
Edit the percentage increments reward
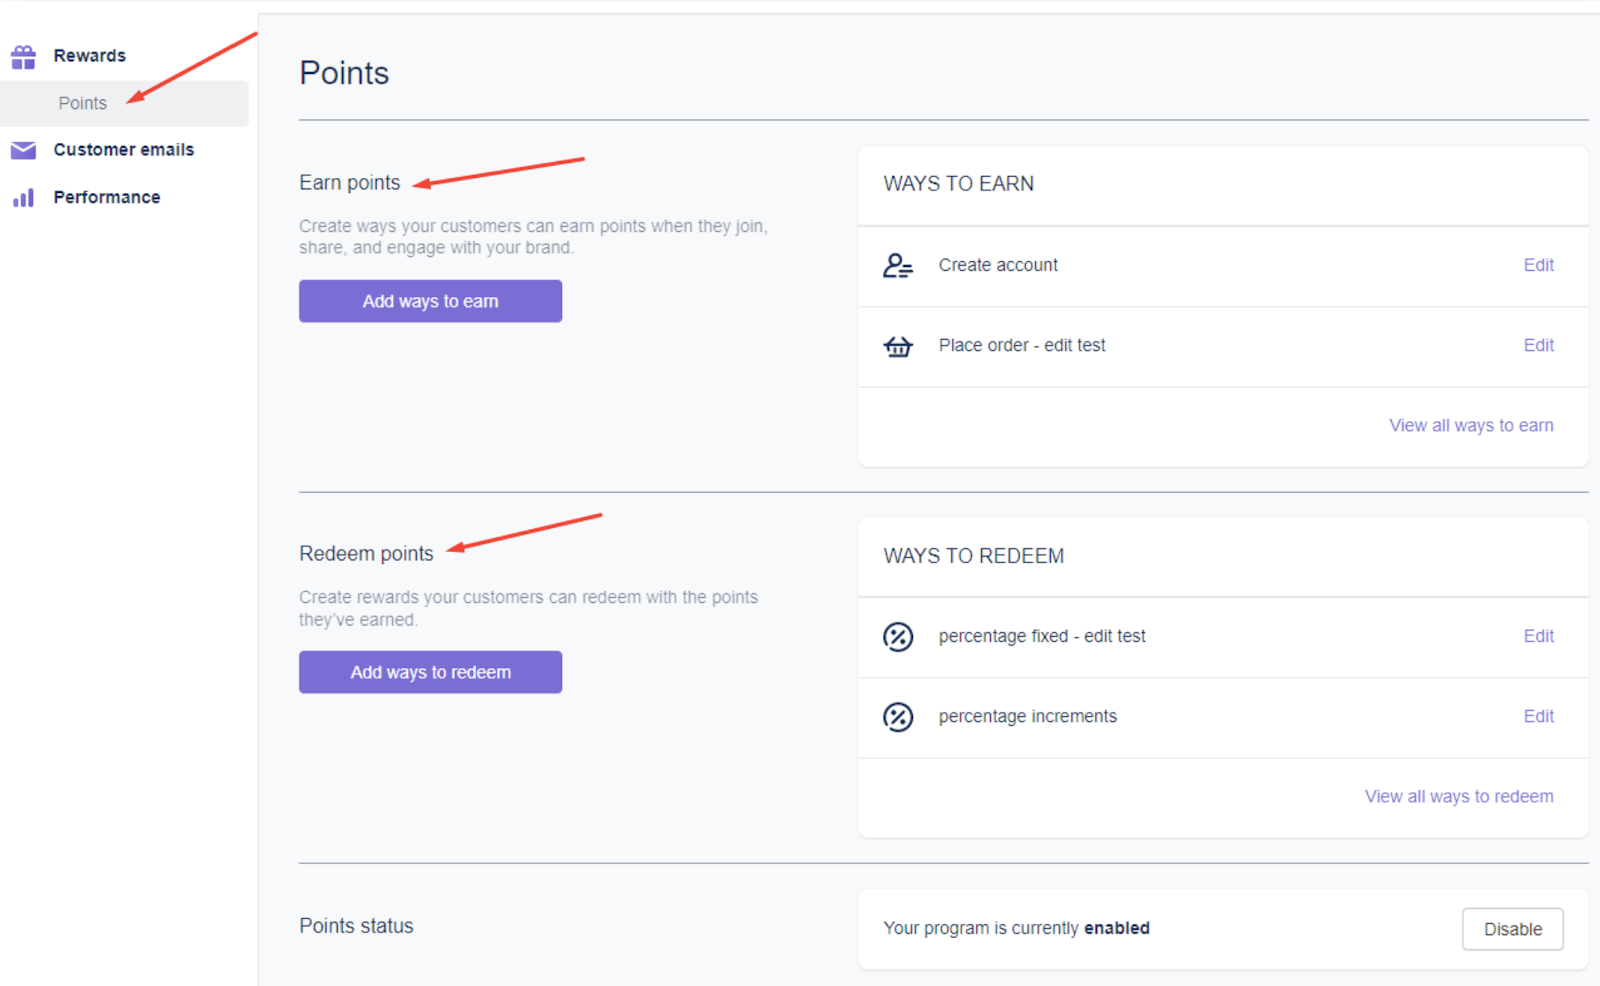(1538, 716)
